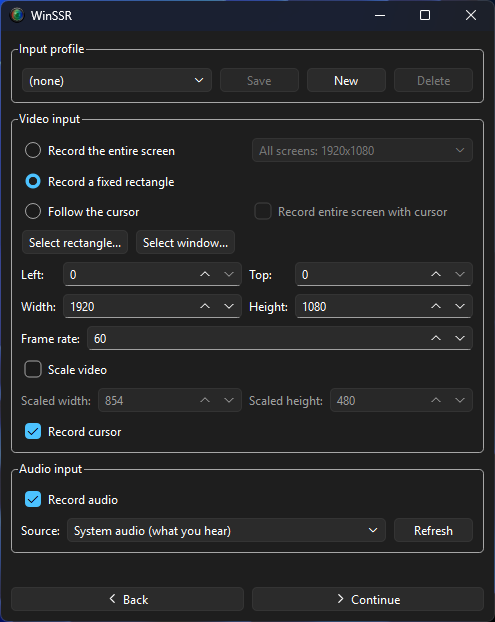Image resolution: width=495 pixels, height=622 pixels.
Task: Minimize the WinSSR window
Action: pos(380,15)
